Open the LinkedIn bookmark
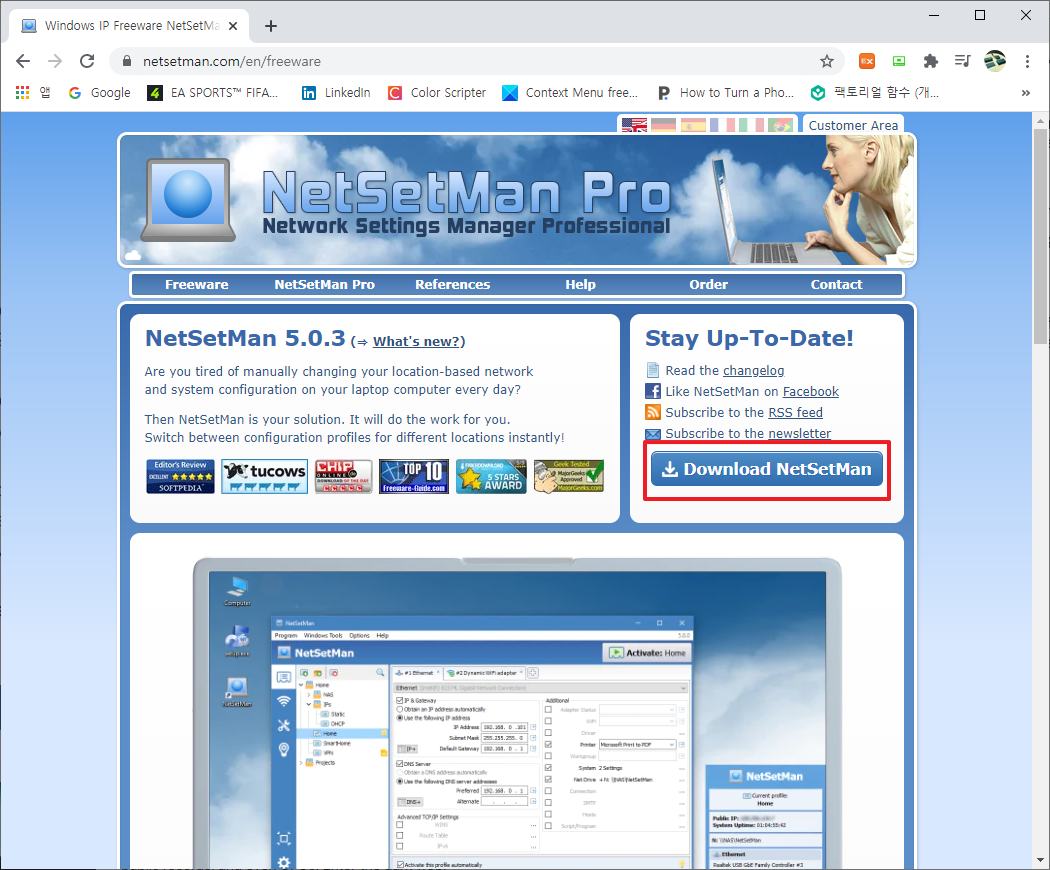 point(336,92)
